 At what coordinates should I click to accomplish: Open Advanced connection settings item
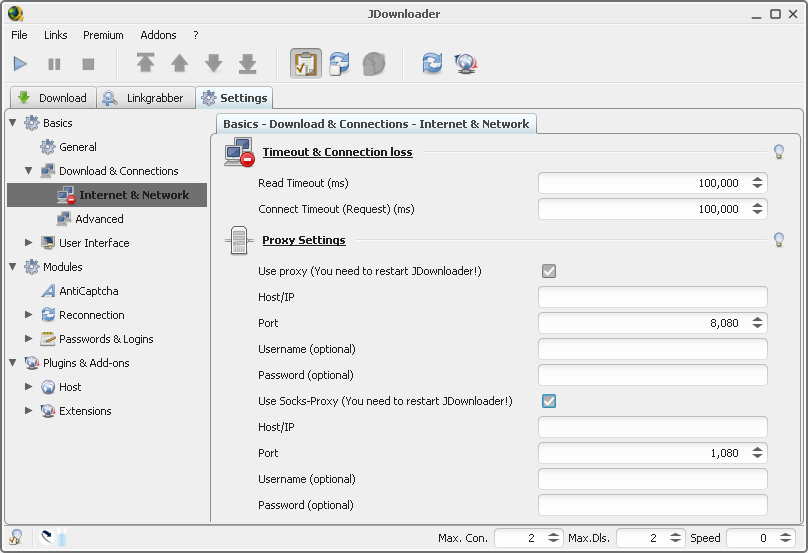[x=90, y=219]
